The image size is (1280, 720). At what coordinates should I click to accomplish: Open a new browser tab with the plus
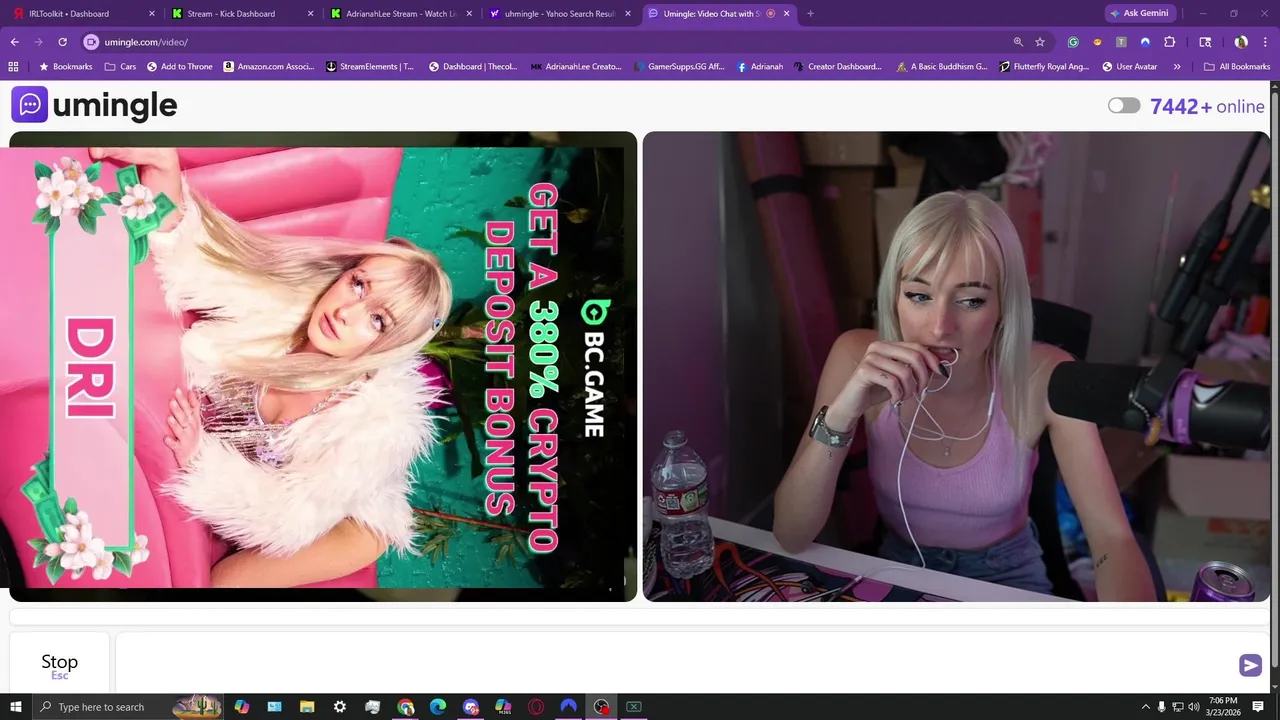[x=810, y=14]
